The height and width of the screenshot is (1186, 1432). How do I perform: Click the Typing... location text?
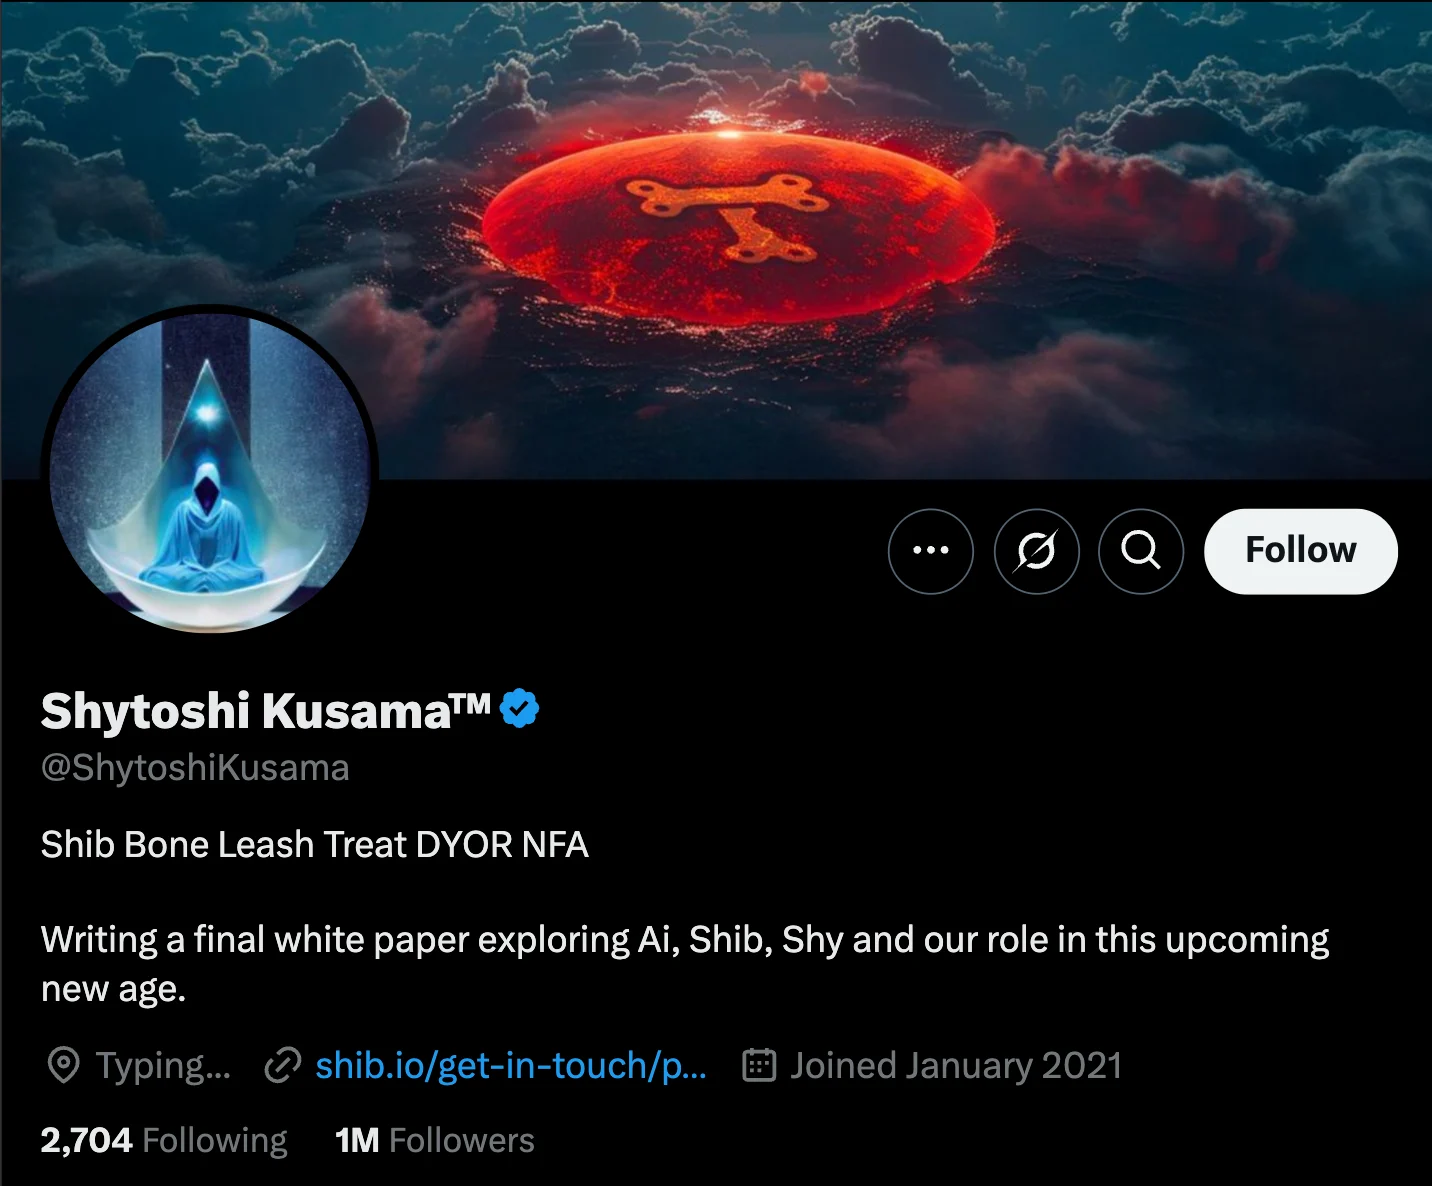pyautogui.click(x=164, y=1066)
